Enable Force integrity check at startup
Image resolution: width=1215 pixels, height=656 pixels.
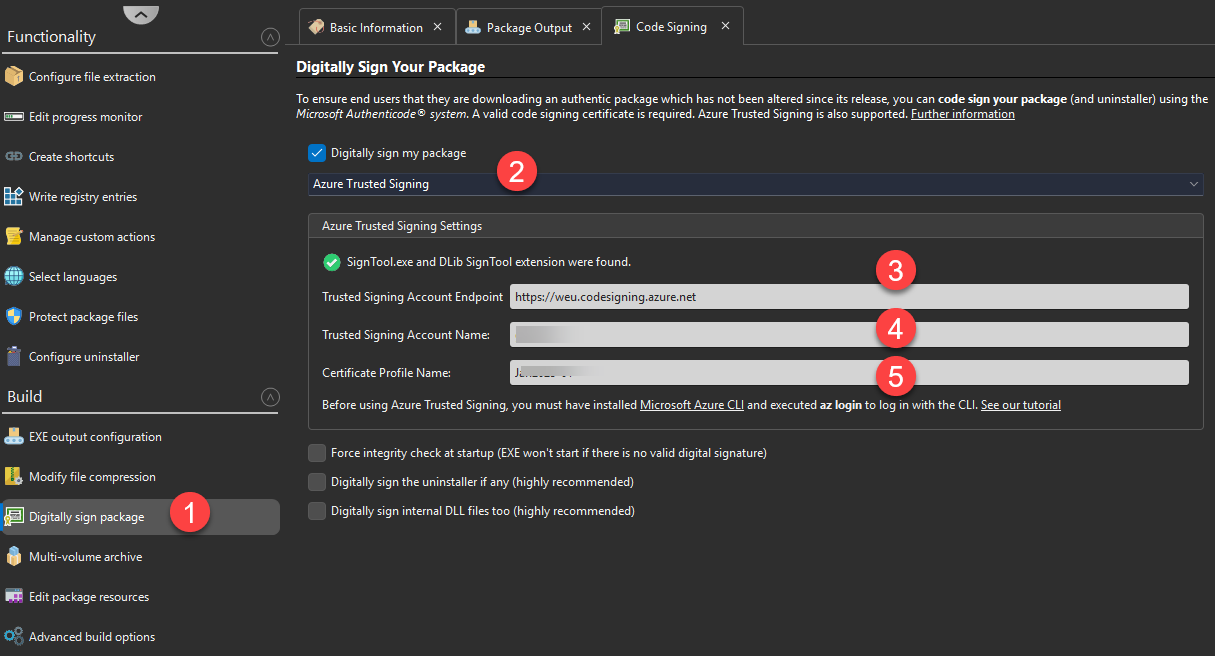(317, 453)
